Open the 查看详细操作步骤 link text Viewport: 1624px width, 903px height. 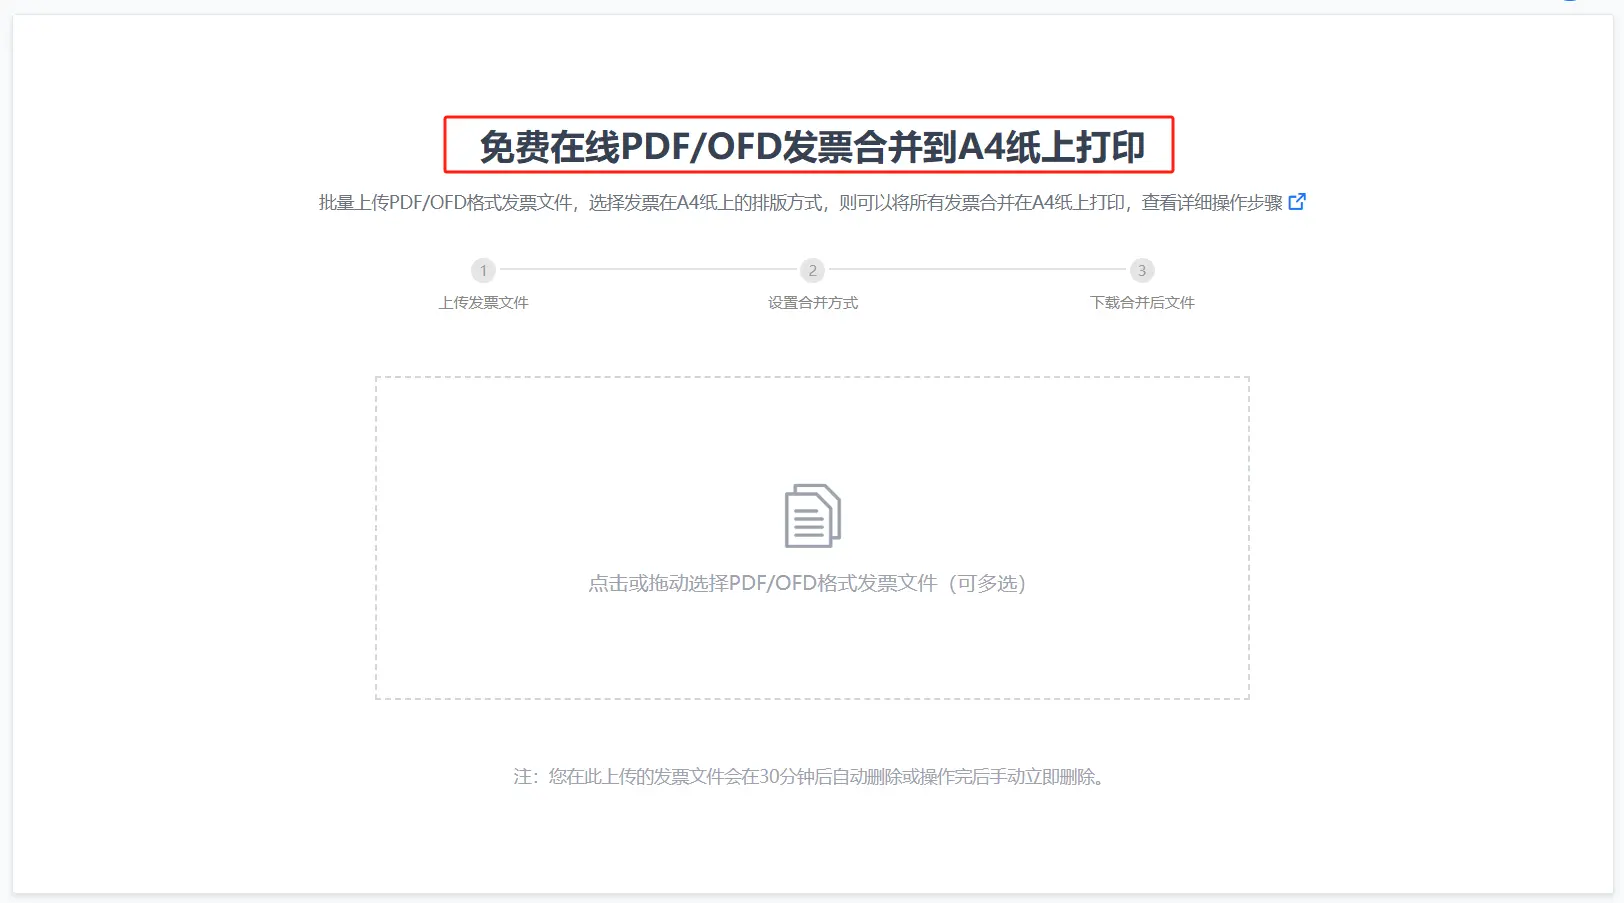click(1212, 203)
